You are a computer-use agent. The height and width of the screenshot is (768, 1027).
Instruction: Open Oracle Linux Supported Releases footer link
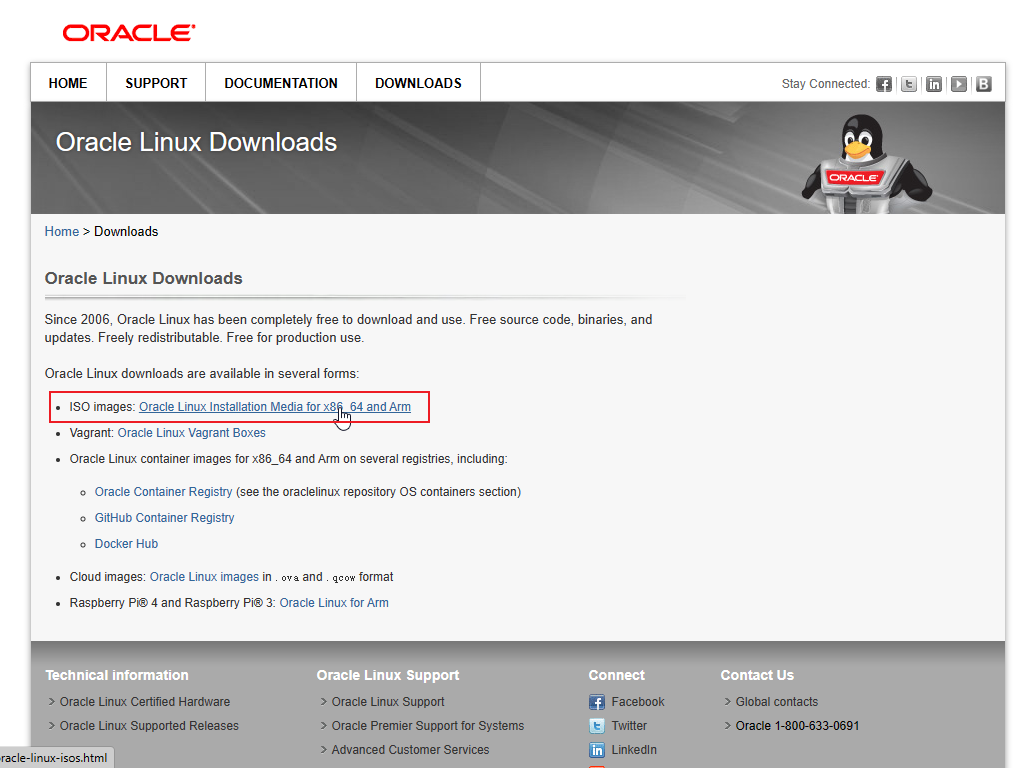(149, 726)
